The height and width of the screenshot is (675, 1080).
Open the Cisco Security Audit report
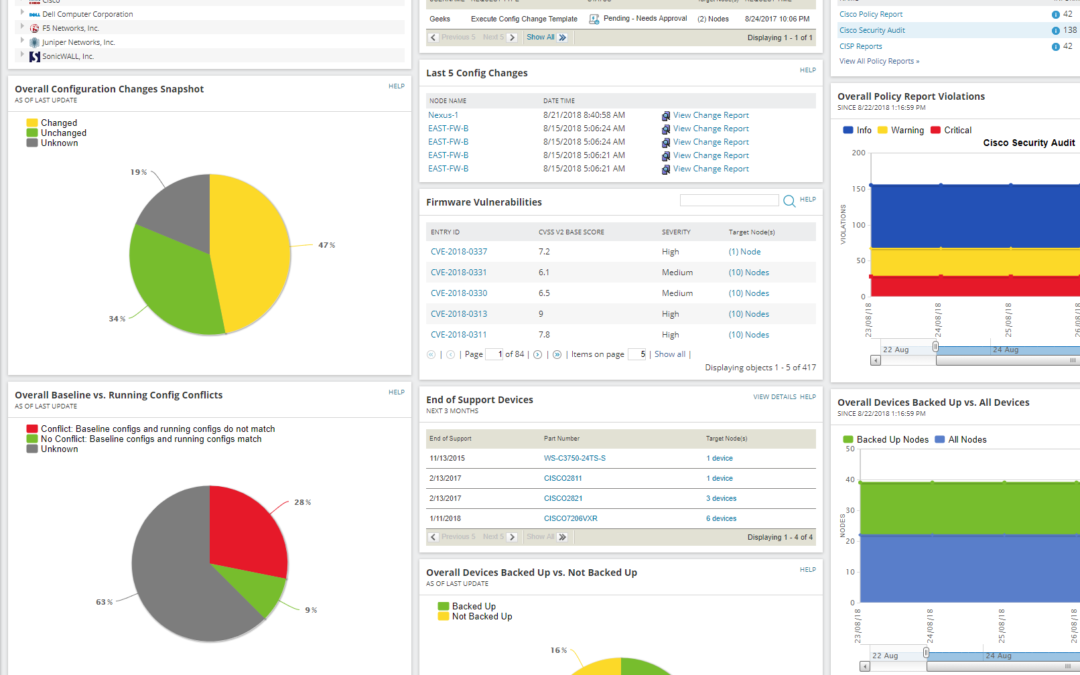point(872,30)
